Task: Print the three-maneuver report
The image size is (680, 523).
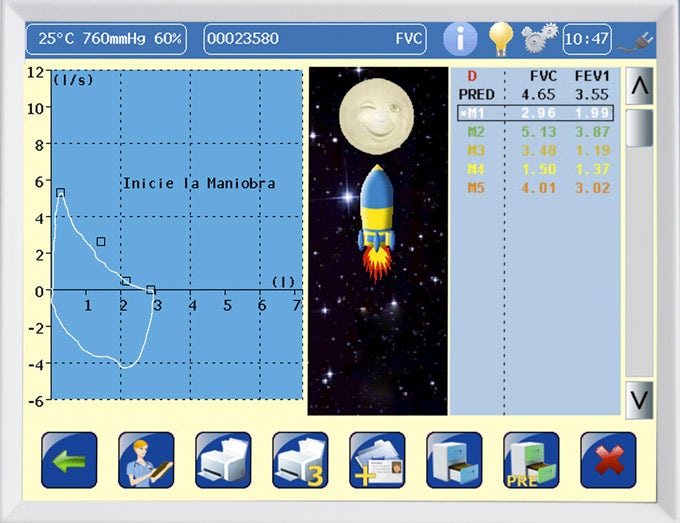Action: click(x=300, y=460)
